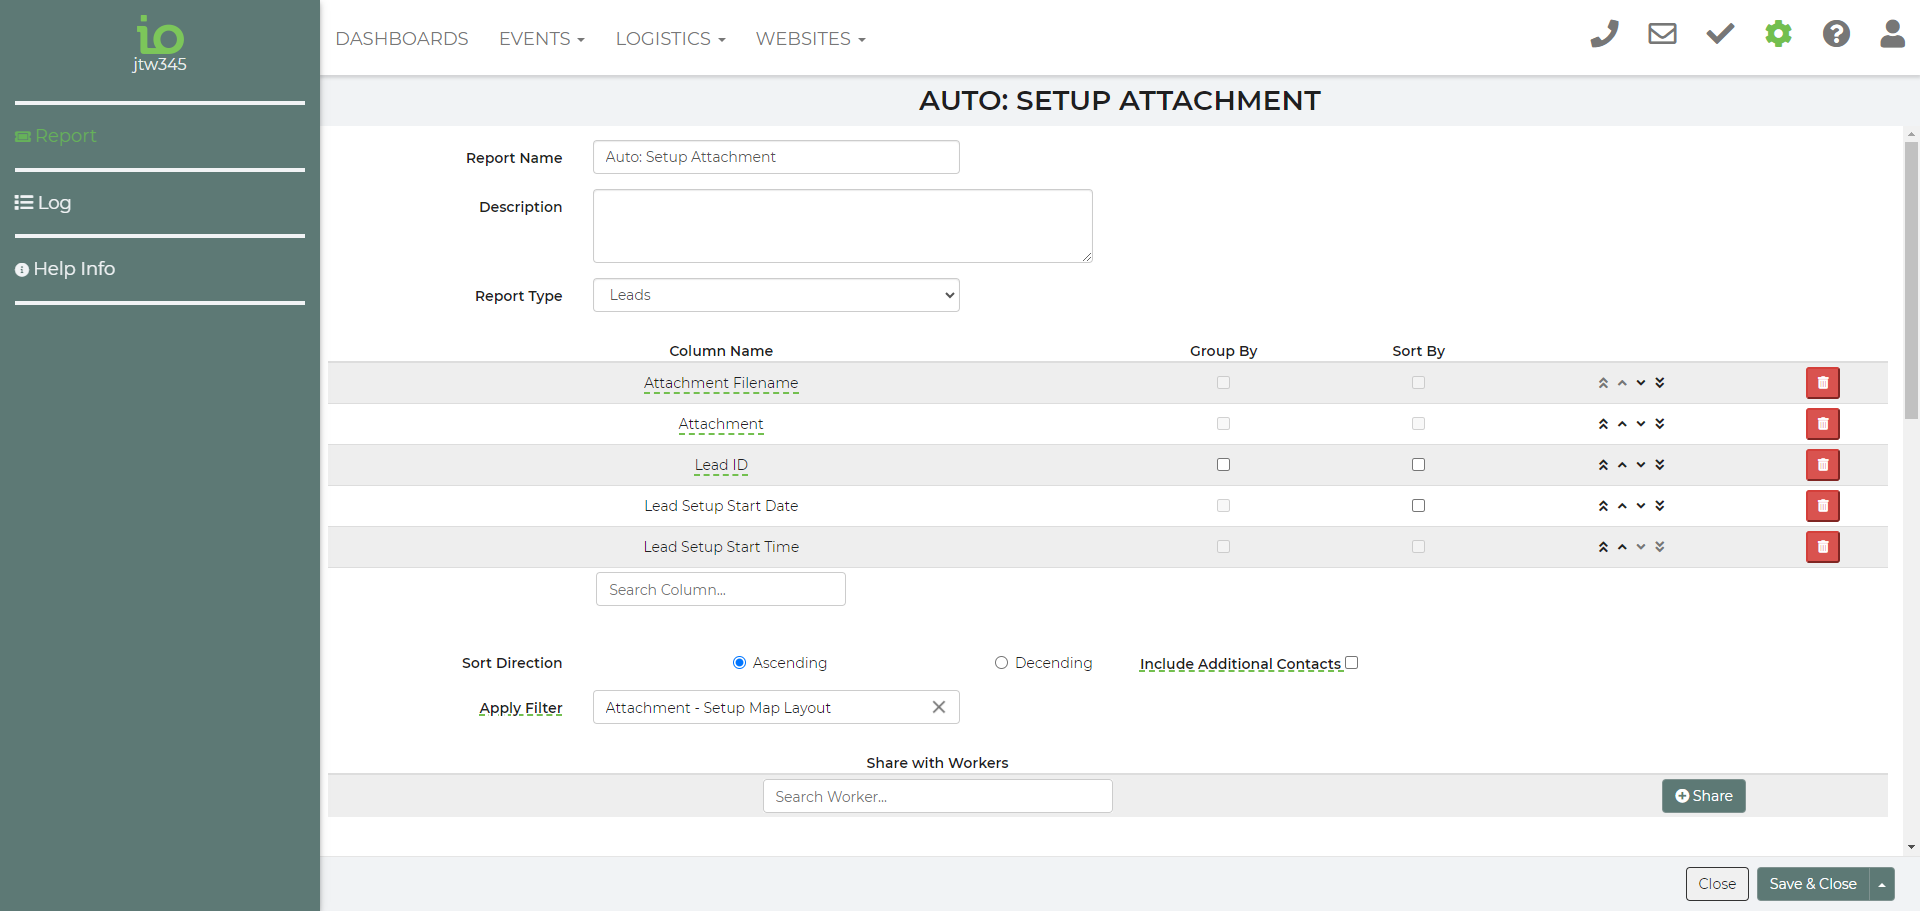Move Lead ID row to top
This screenshot has width=1920, height=911.
(x=1603, y=465)
